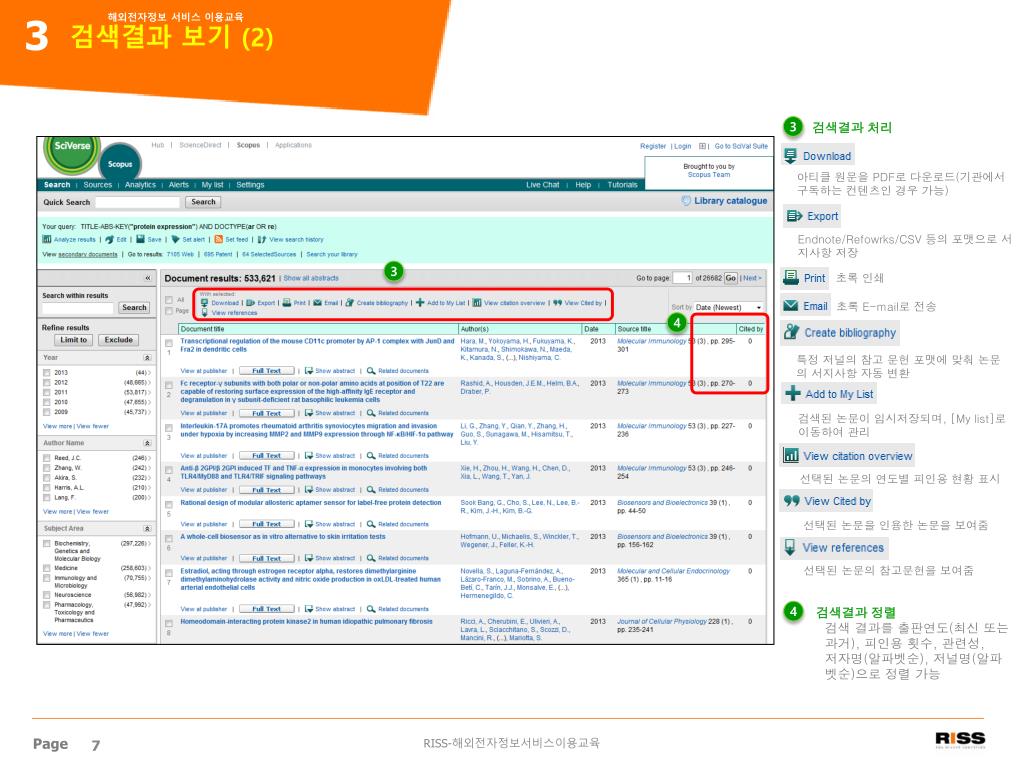Click Add to My List plus icon in toolbar
The height and width of the screenshot is (768, 1024).
coord(420,303)
